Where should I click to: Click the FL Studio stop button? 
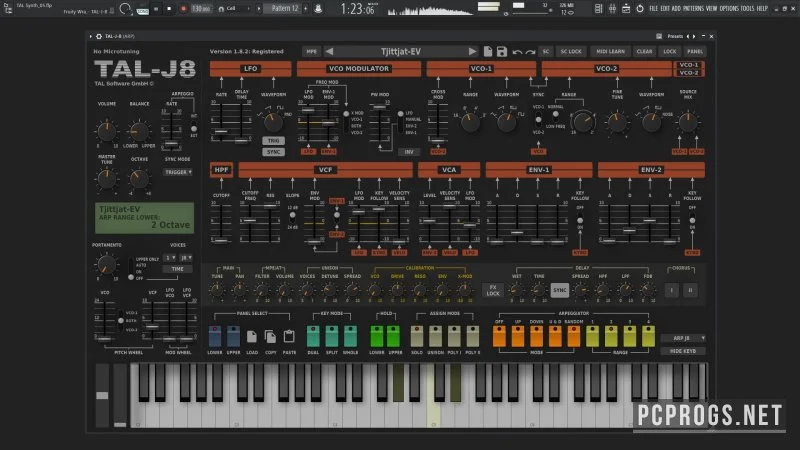169,9
